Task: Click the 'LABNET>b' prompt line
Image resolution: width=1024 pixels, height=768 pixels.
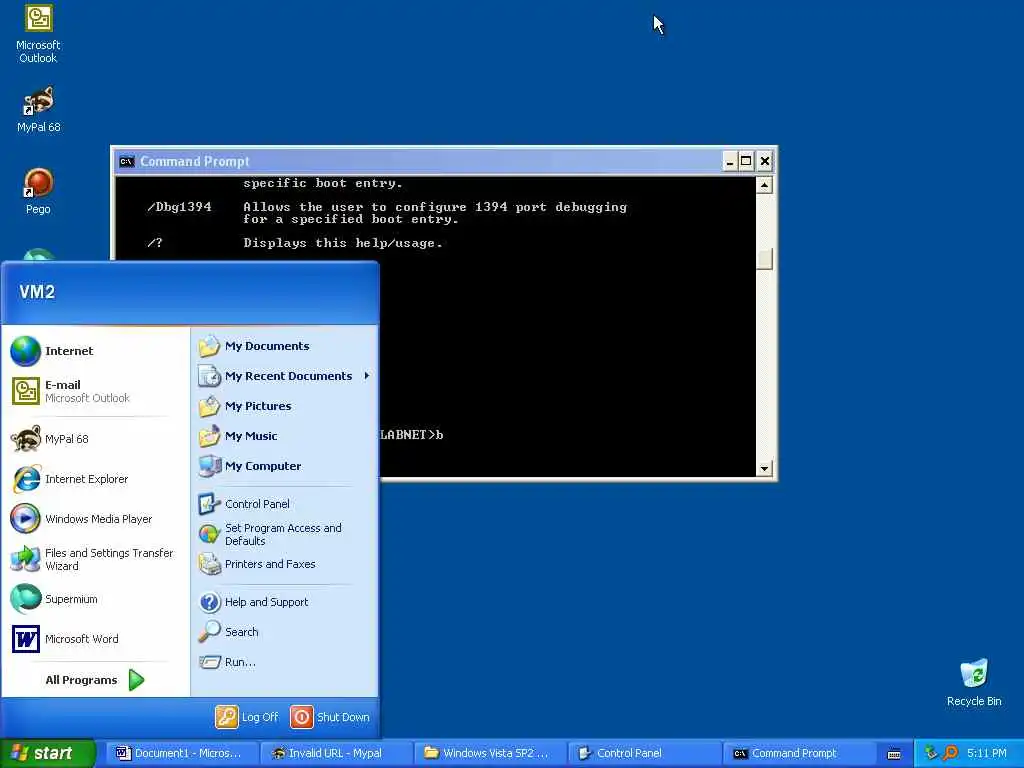Action: 412,435
